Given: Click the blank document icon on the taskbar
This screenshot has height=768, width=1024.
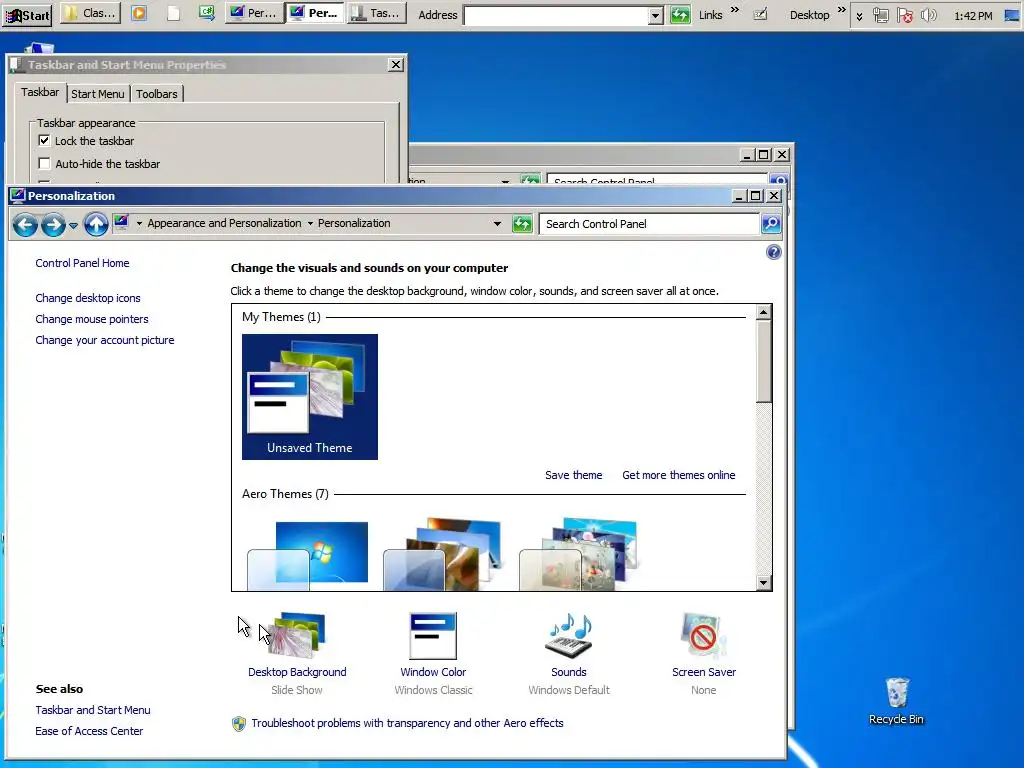Looking at the screenshot, I should point(173,14).
